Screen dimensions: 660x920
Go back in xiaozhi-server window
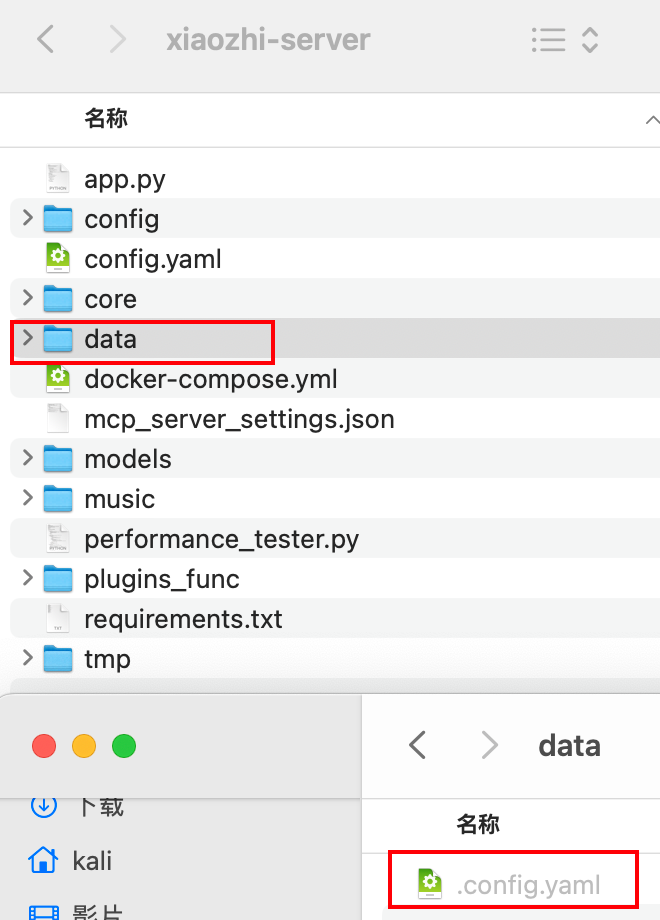[x=45, y=40]
